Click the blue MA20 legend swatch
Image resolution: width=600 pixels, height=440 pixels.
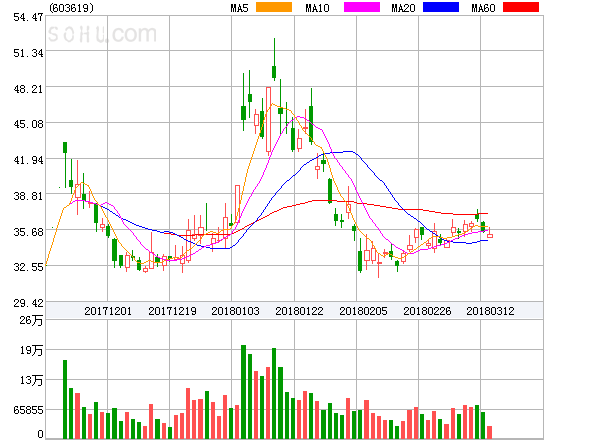441,7
